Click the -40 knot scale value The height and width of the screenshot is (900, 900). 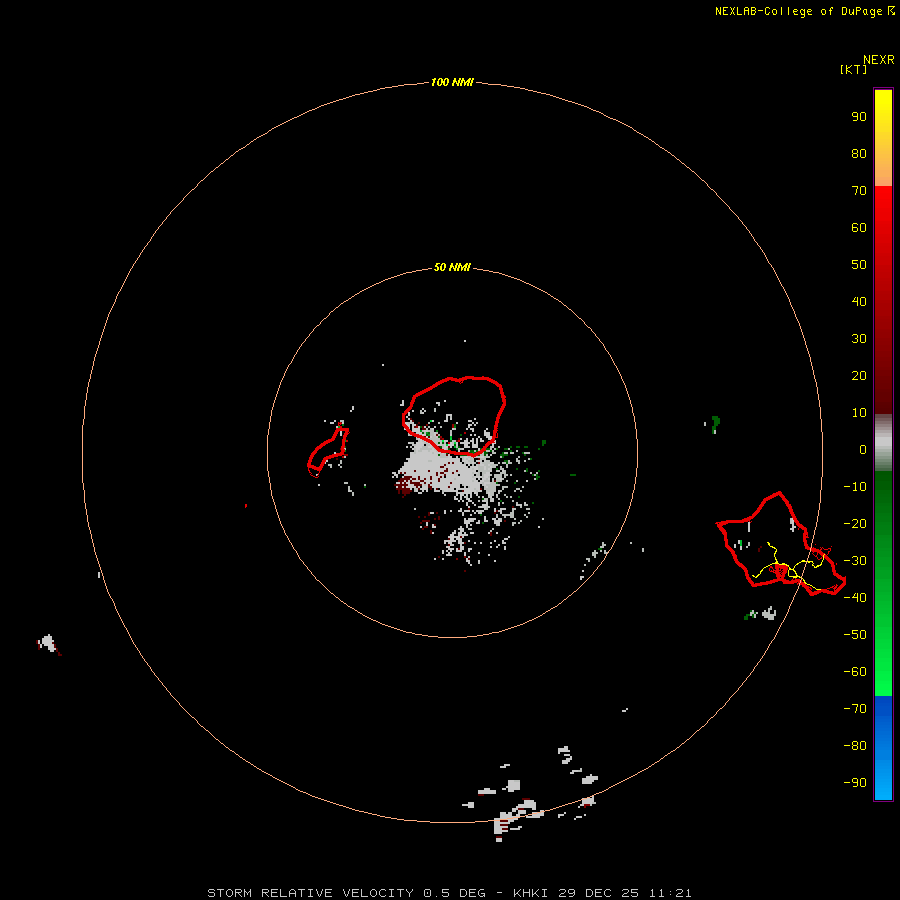pos(855,598)
